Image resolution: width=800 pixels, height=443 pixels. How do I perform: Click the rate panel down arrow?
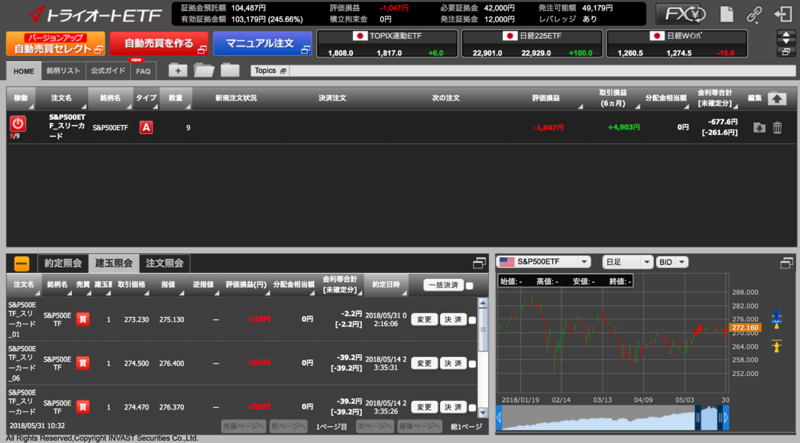(786, 42)
